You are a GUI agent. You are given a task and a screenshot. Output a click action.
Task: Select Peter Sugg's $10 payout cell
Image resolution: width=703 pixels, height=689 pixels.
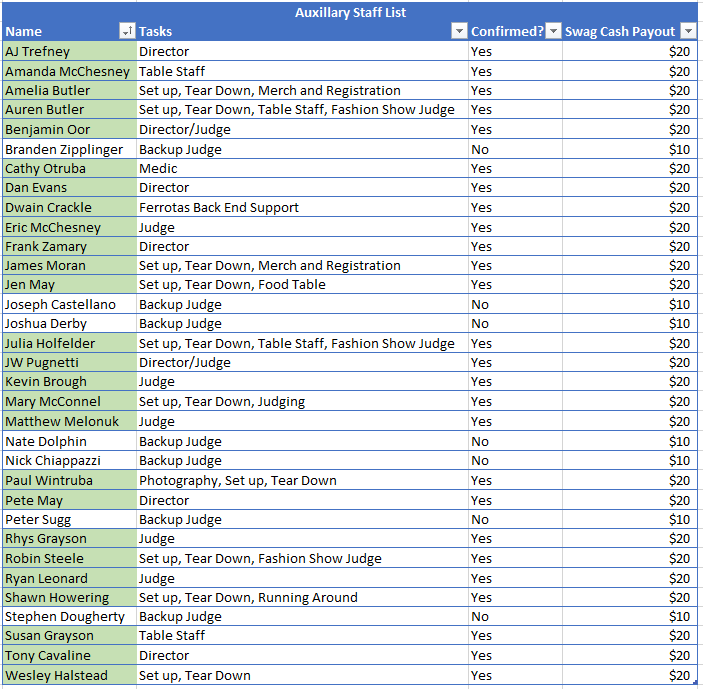point(630,519)
